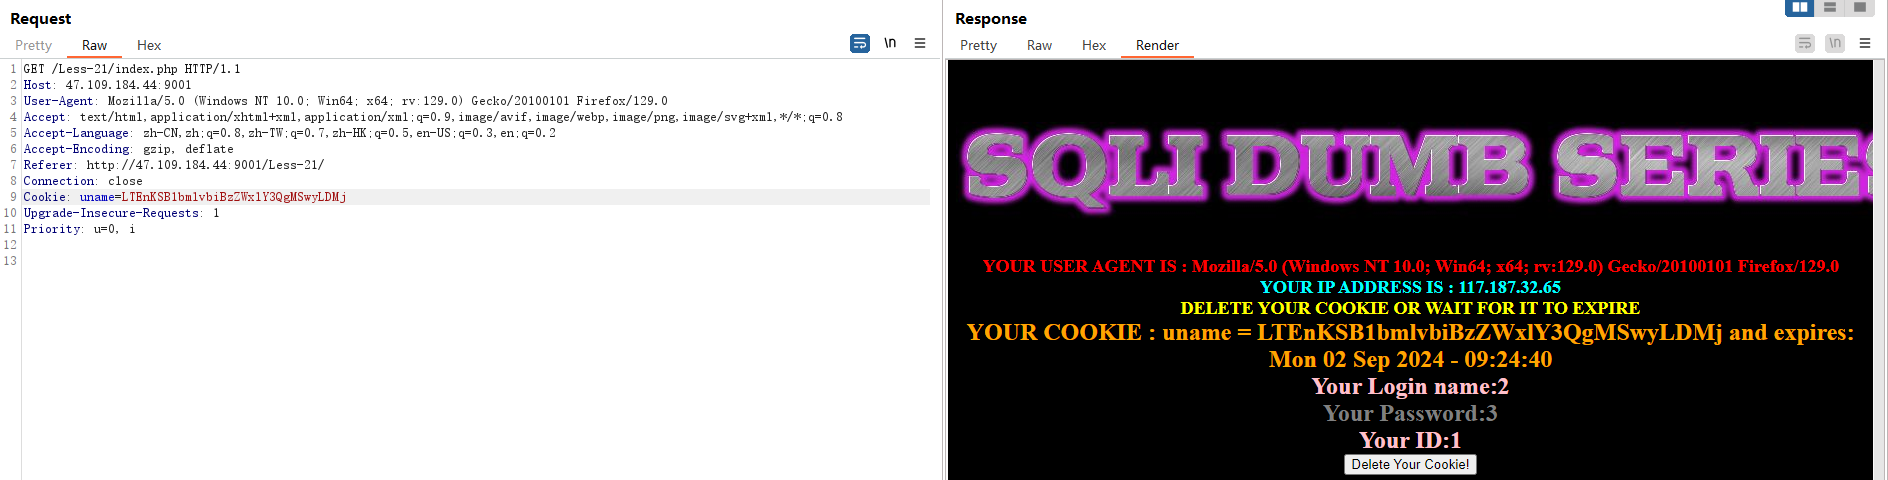
Task: Click the Response render vertical scrollbar
Action: [x=1880, y=270]
